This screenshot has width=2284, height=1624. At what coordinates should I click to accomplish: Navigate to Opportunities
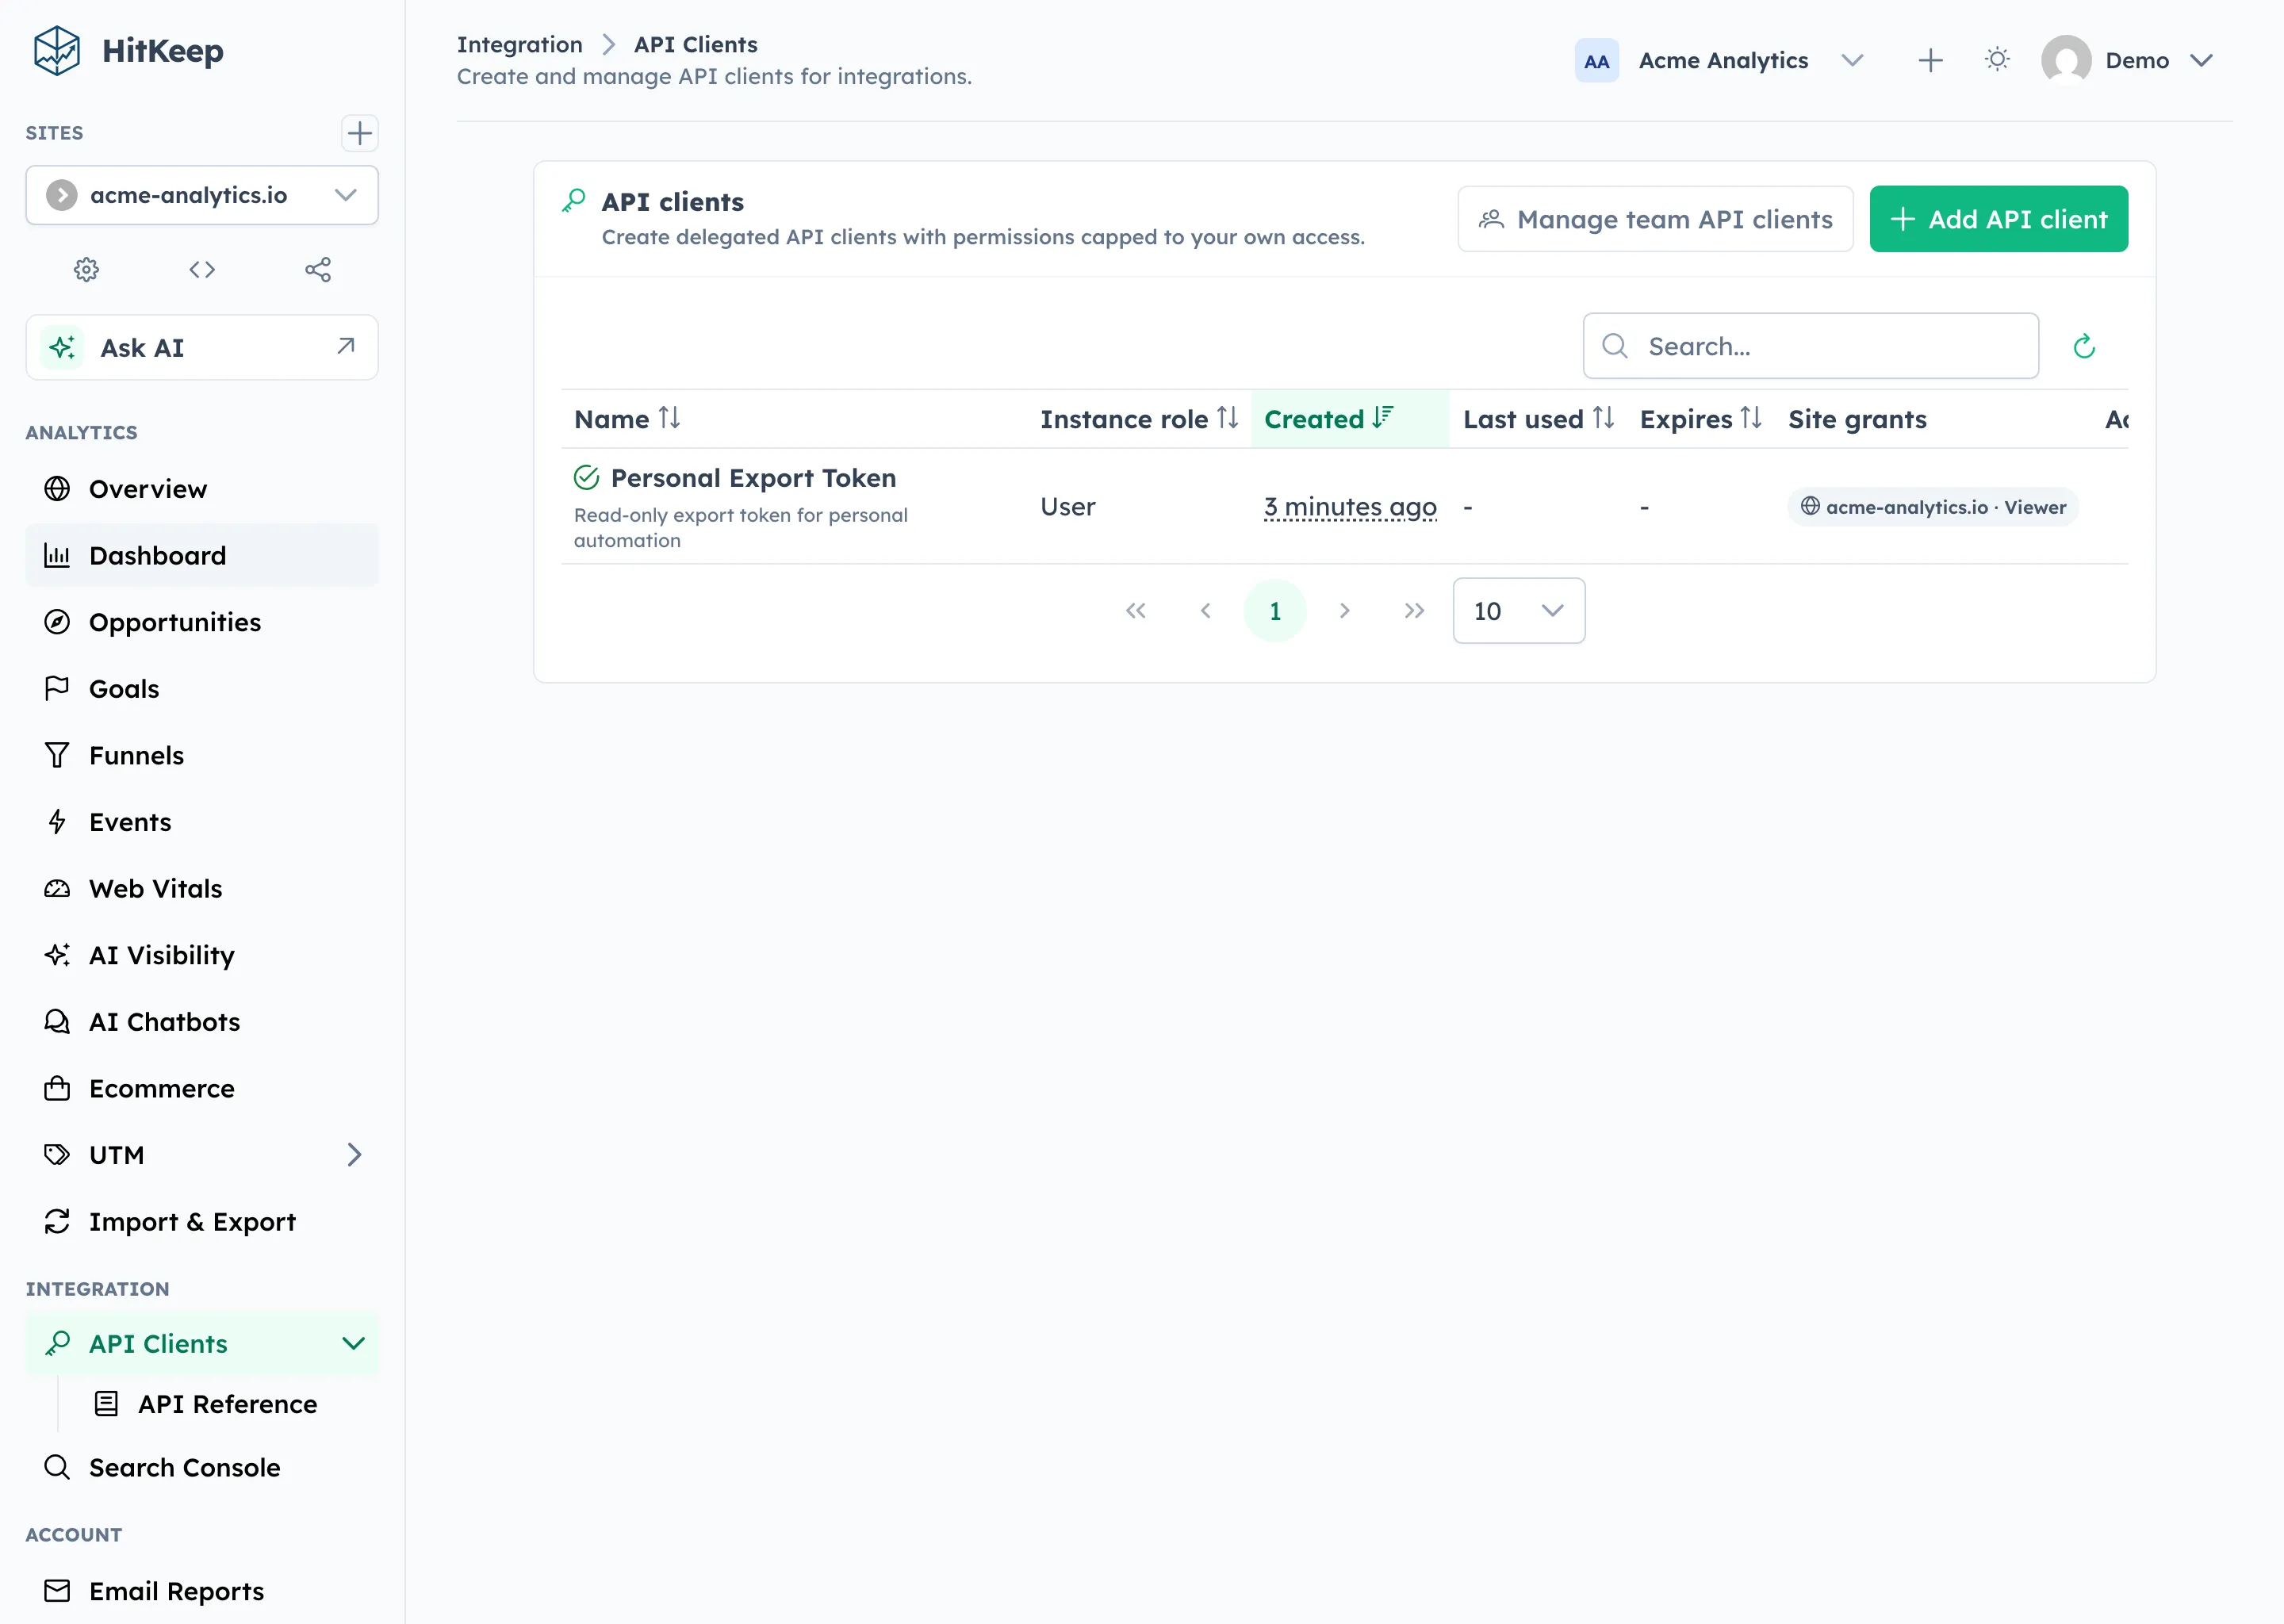[x=202, y=622]
